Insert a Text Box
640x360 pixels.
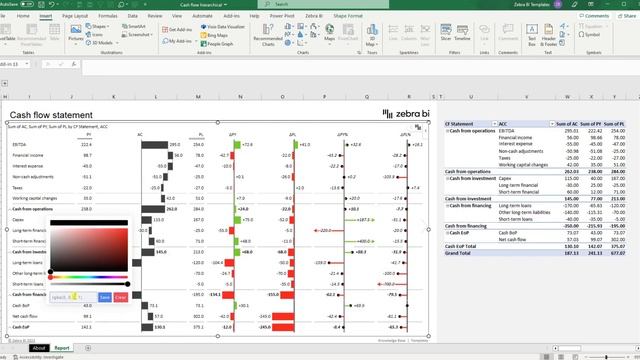(x=531, y=35)
